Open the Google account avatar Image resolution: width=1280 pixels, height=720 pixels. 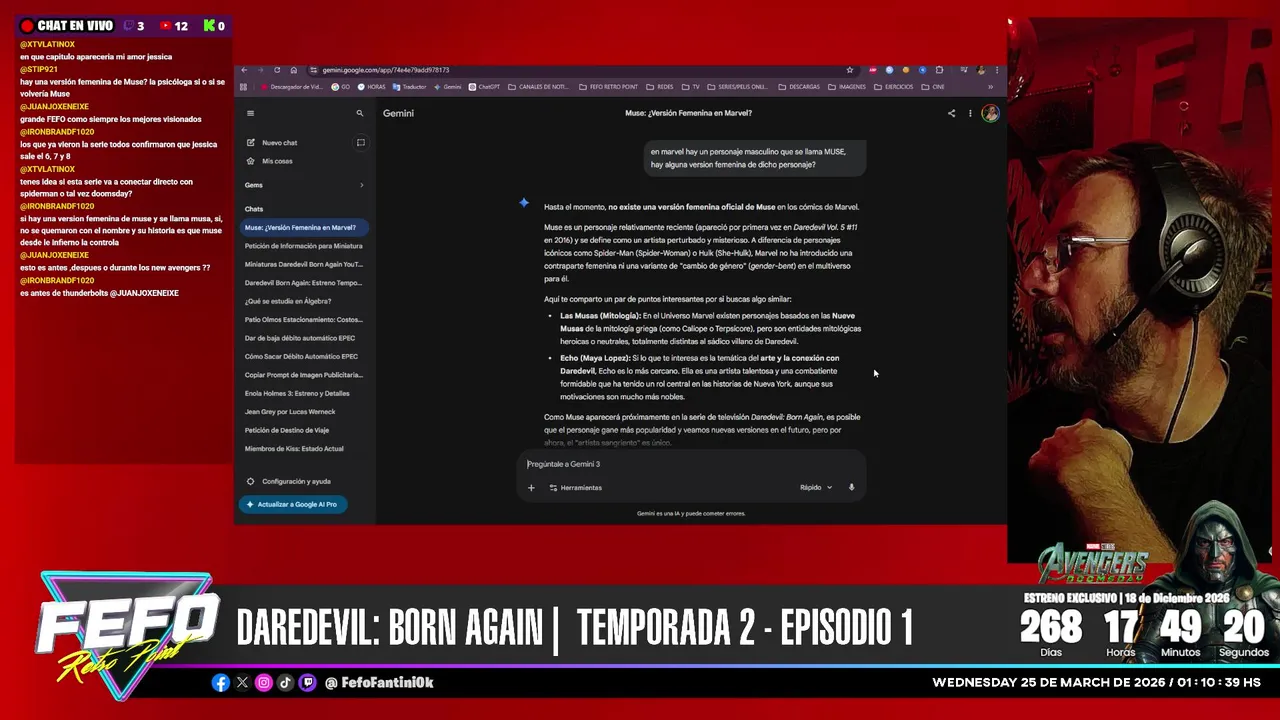click(x=990, y=113)
